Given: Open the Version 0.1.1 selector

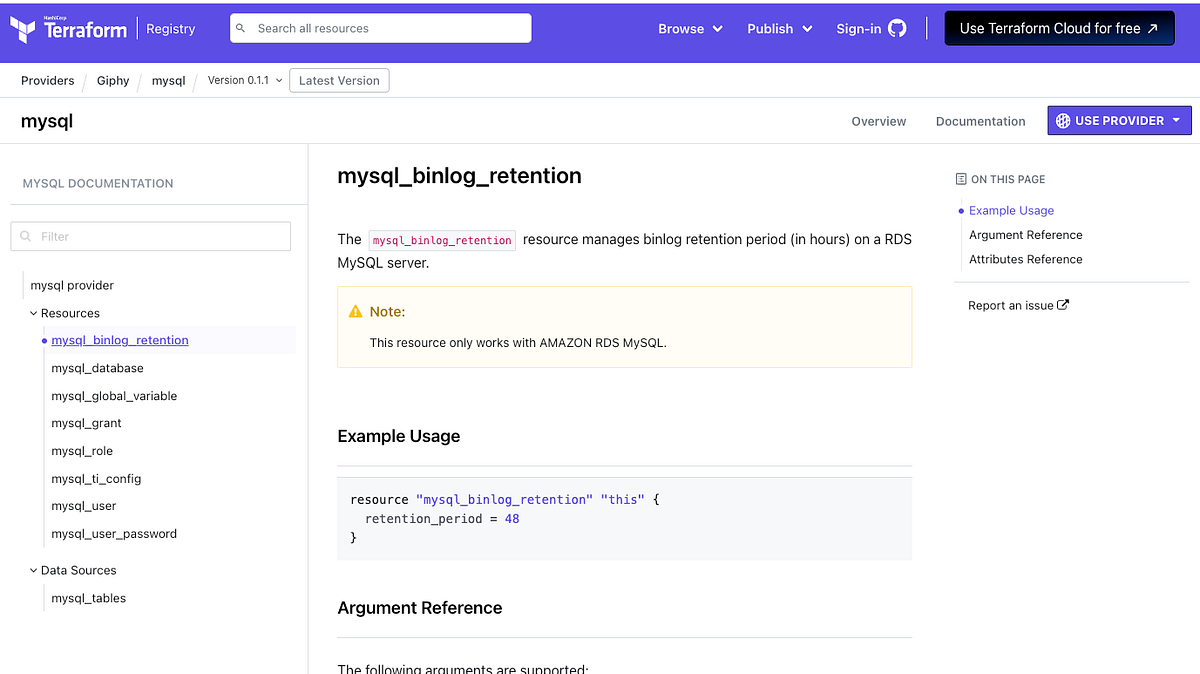Looking at the screenshot, I should [242, 80].
